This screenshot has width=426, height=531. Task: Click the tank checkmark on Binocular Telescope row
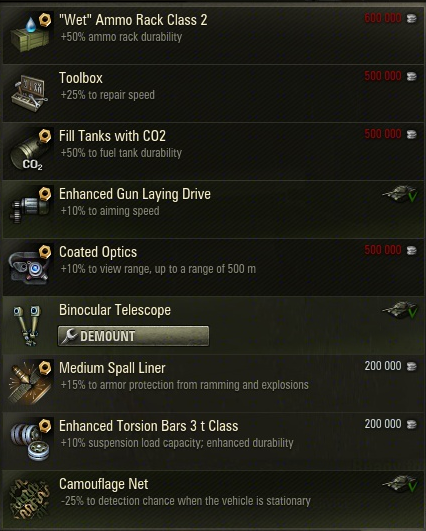[400, 310]
